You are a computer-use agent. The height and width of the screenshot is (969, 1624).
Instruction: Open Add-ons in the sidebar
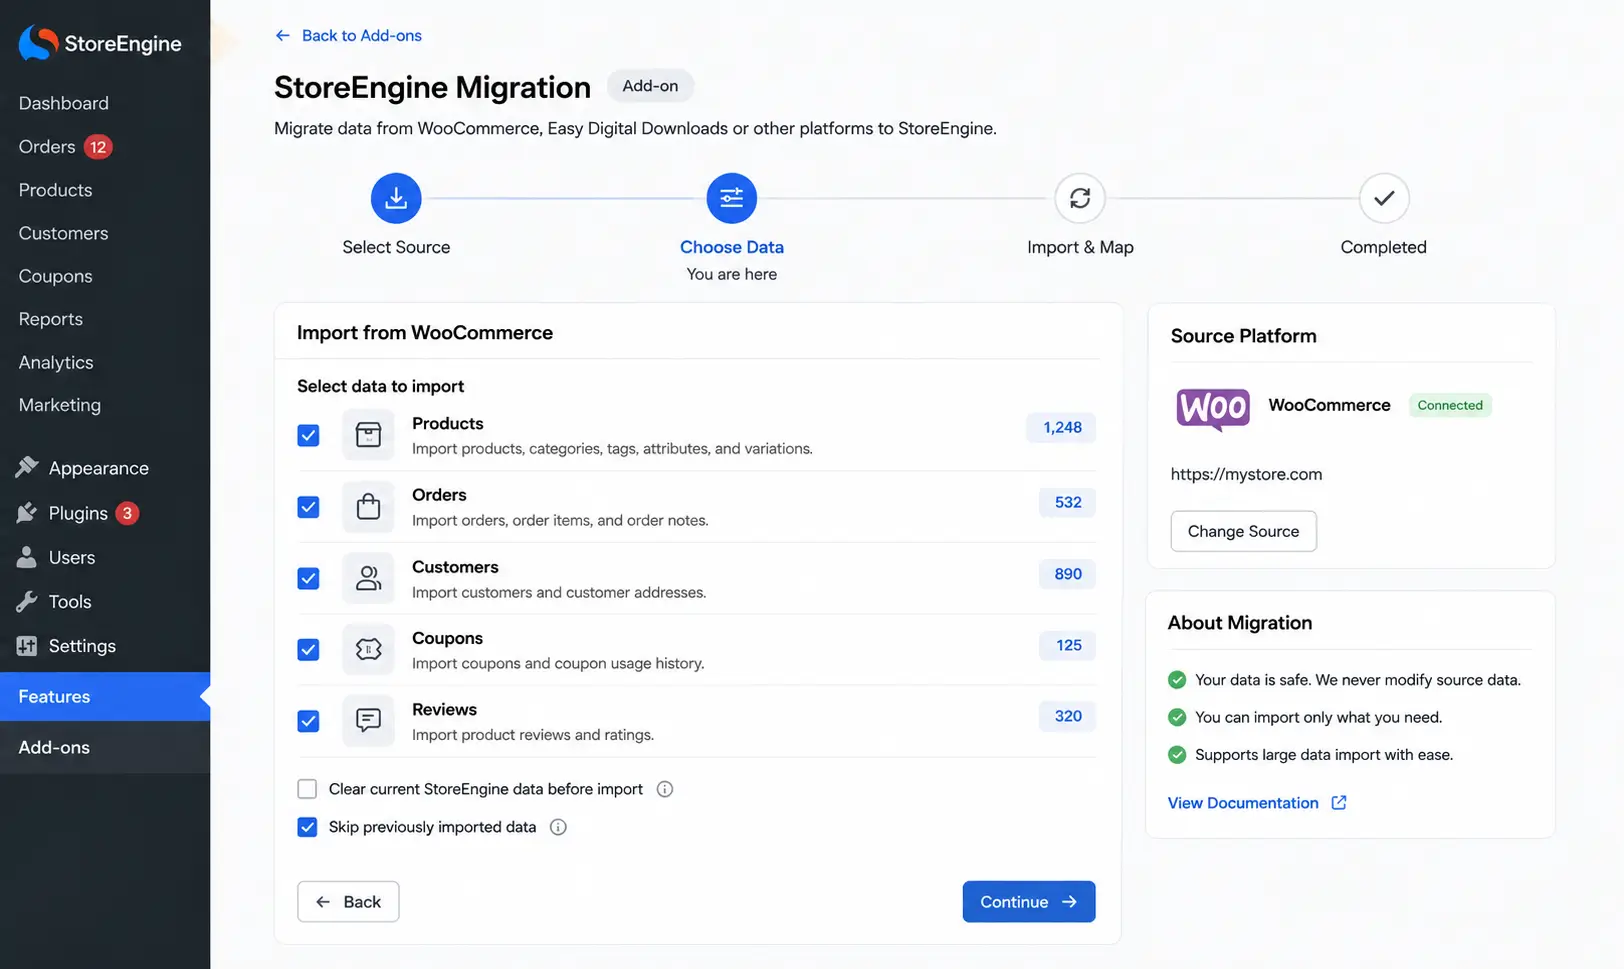point(105,747)
